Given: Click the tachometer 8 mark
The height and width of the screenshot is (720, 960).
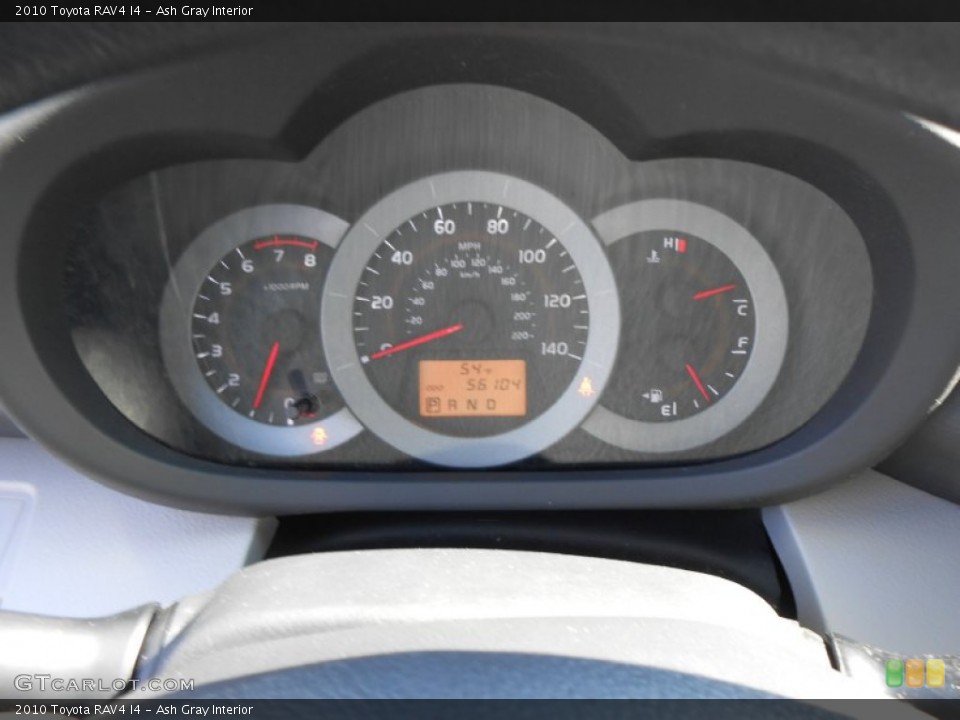Looking at the screenshot, I should pos(310,260).
